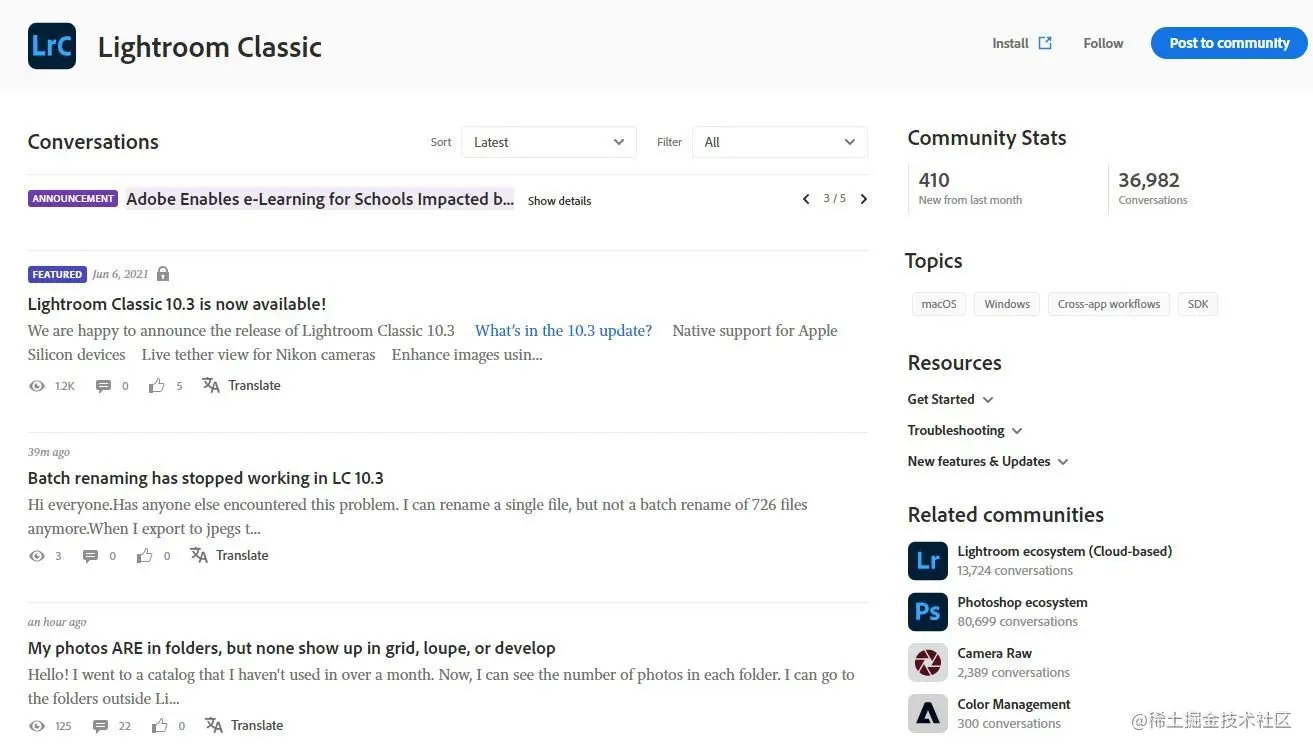Click the Lightroom Classic page title
This screenshot has height=752, width=1313.
(210, 47)
